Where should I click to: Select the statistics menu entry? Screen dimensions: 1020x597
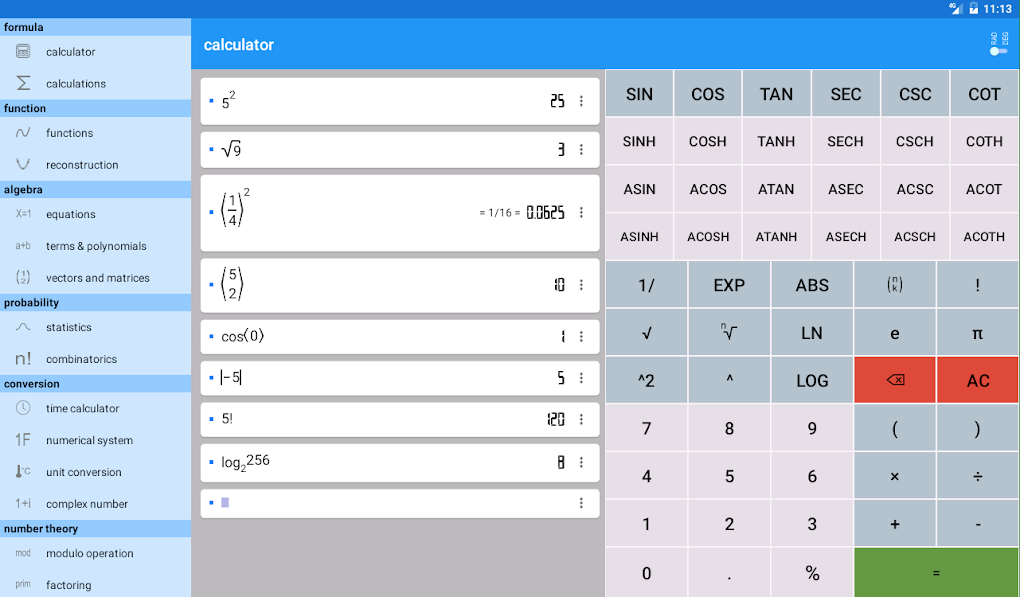pos(68,327)
